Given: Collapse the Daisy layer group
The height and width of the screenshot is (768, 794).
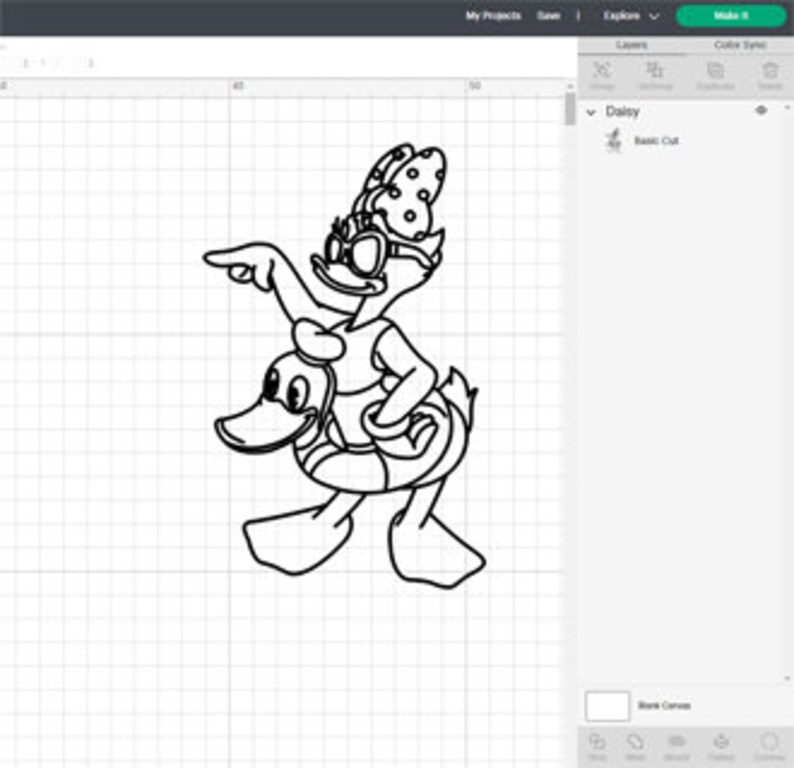Looking at the screenshot, I should [591, 113].
